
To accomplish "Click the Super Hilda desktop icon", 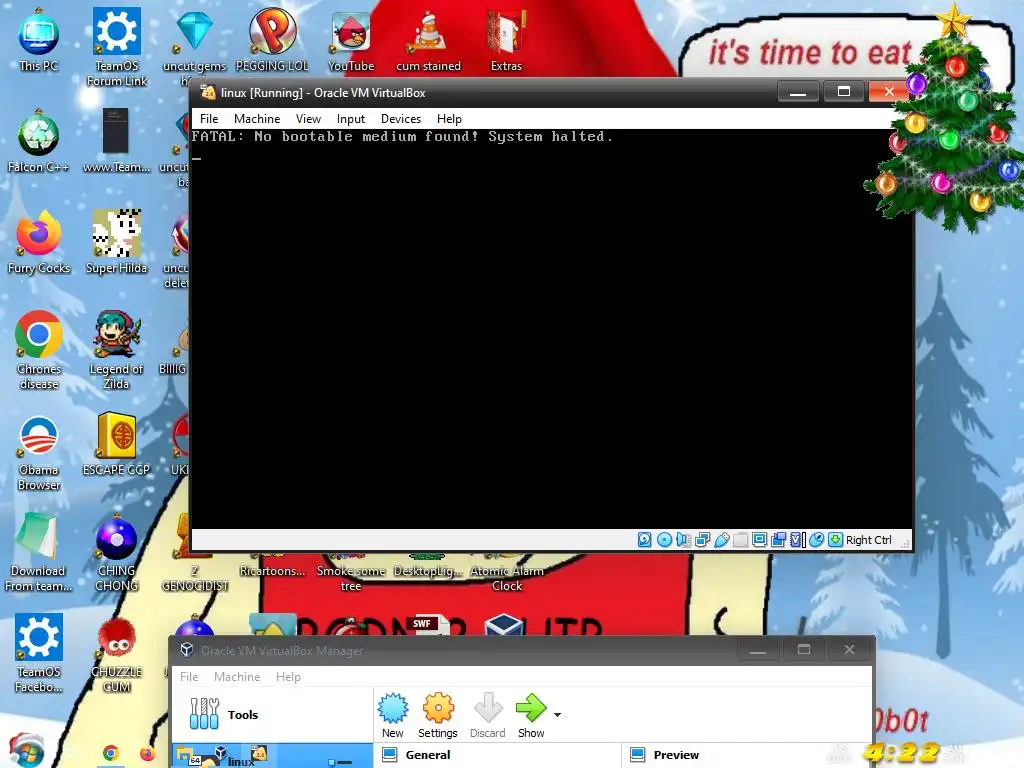I will (116, 242).
